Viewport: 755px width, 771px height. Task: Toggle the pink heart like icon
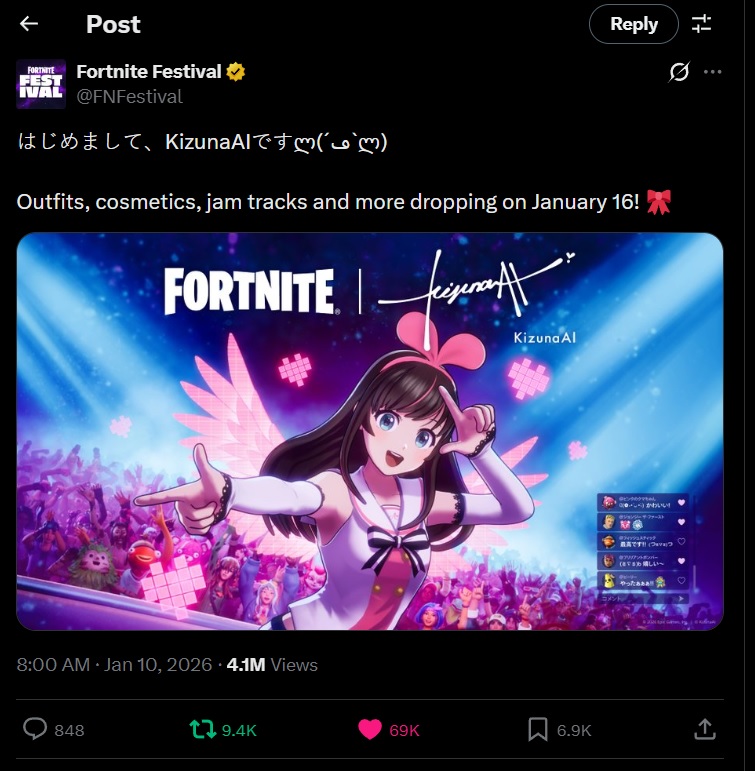click(370, 730)
